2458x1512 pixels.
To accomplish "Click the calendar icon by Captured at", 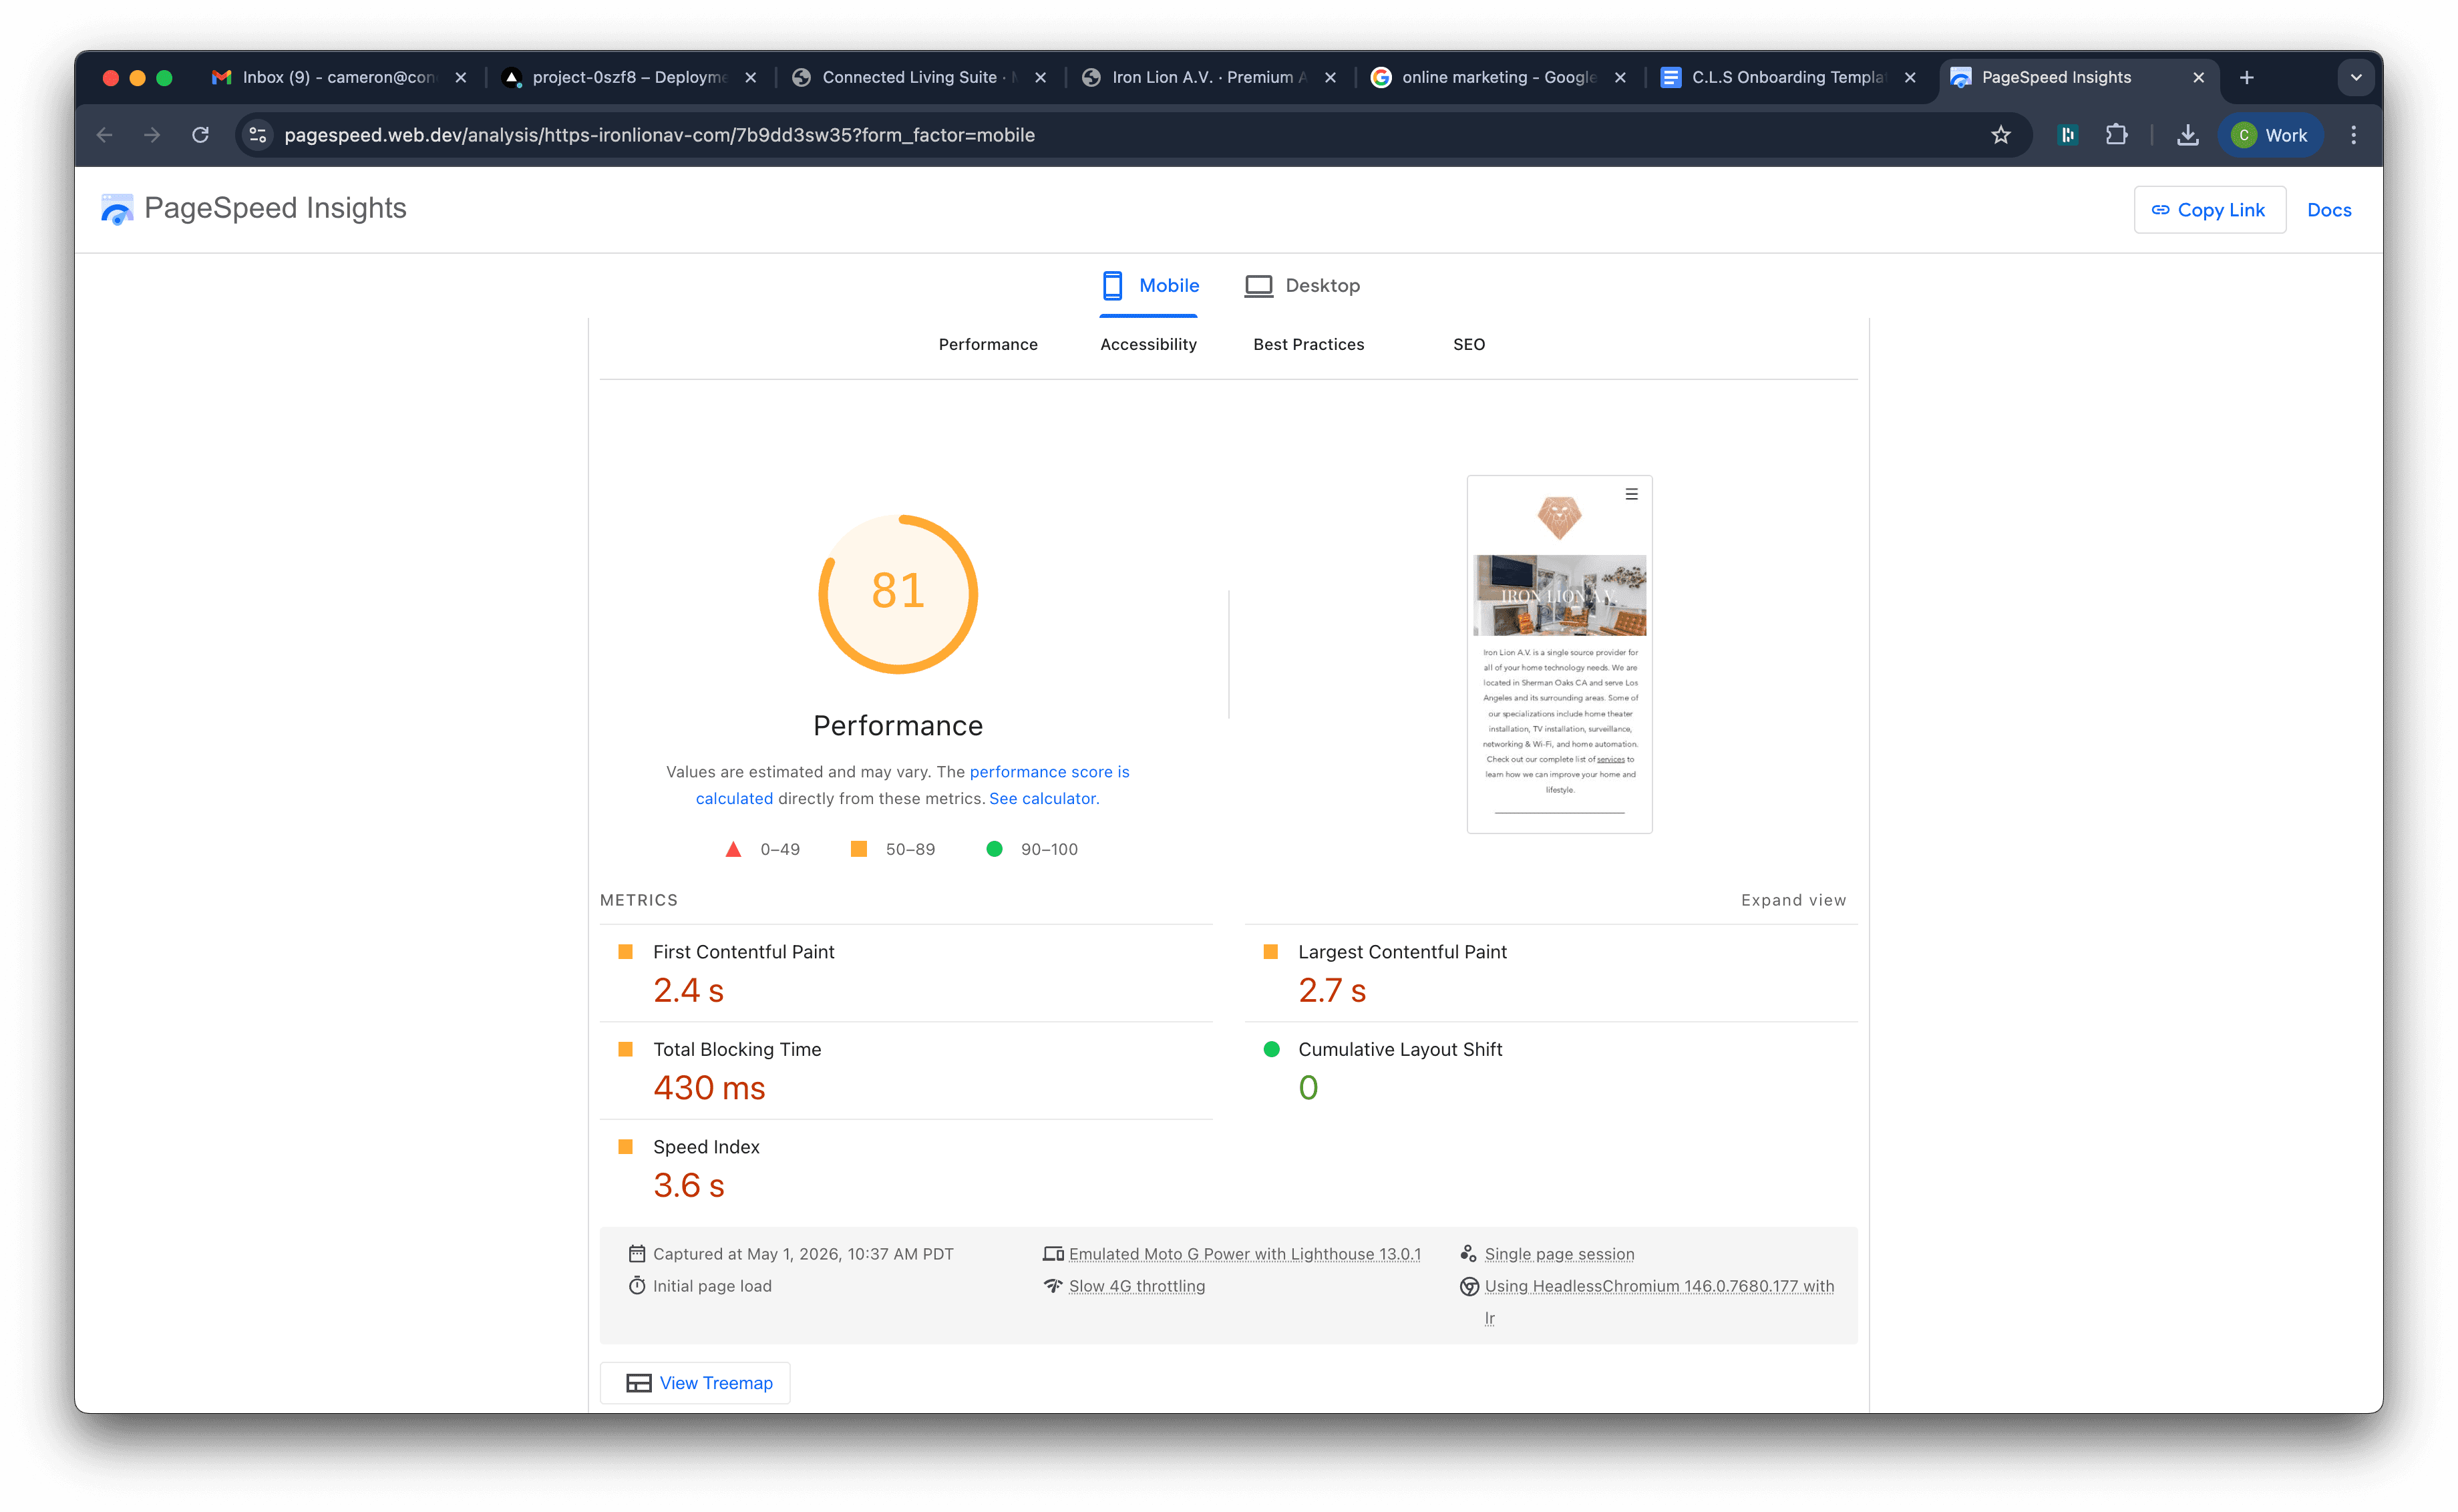I will 636,1254.
